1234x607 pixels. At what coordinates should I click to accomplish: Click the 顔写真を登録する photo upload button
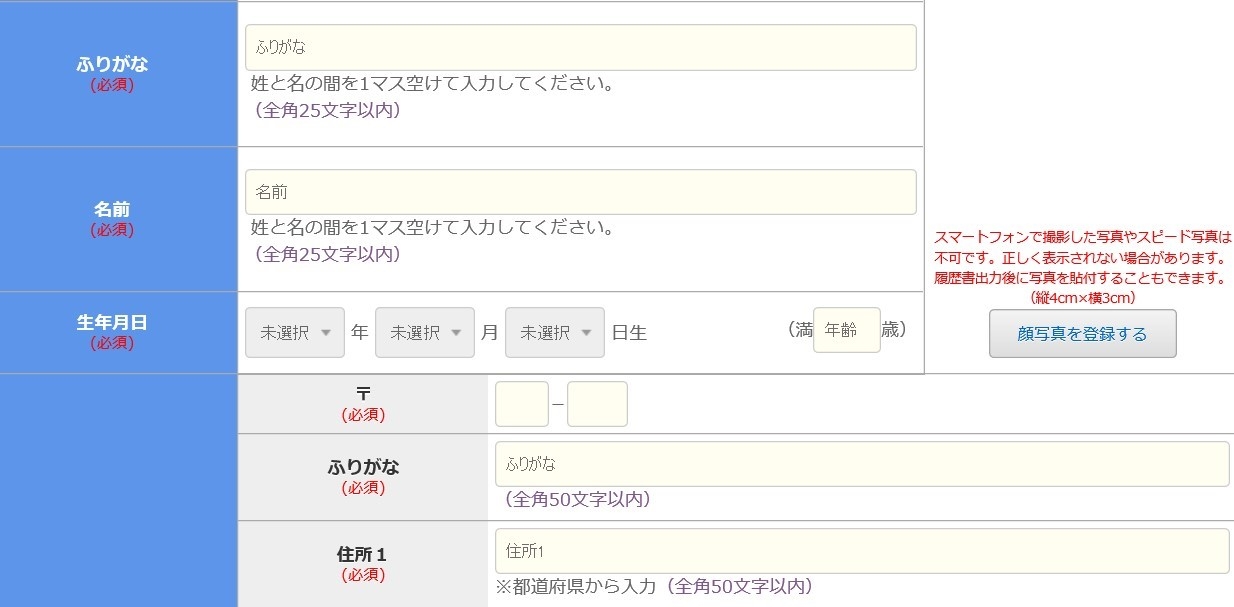tap(1082, 333)
